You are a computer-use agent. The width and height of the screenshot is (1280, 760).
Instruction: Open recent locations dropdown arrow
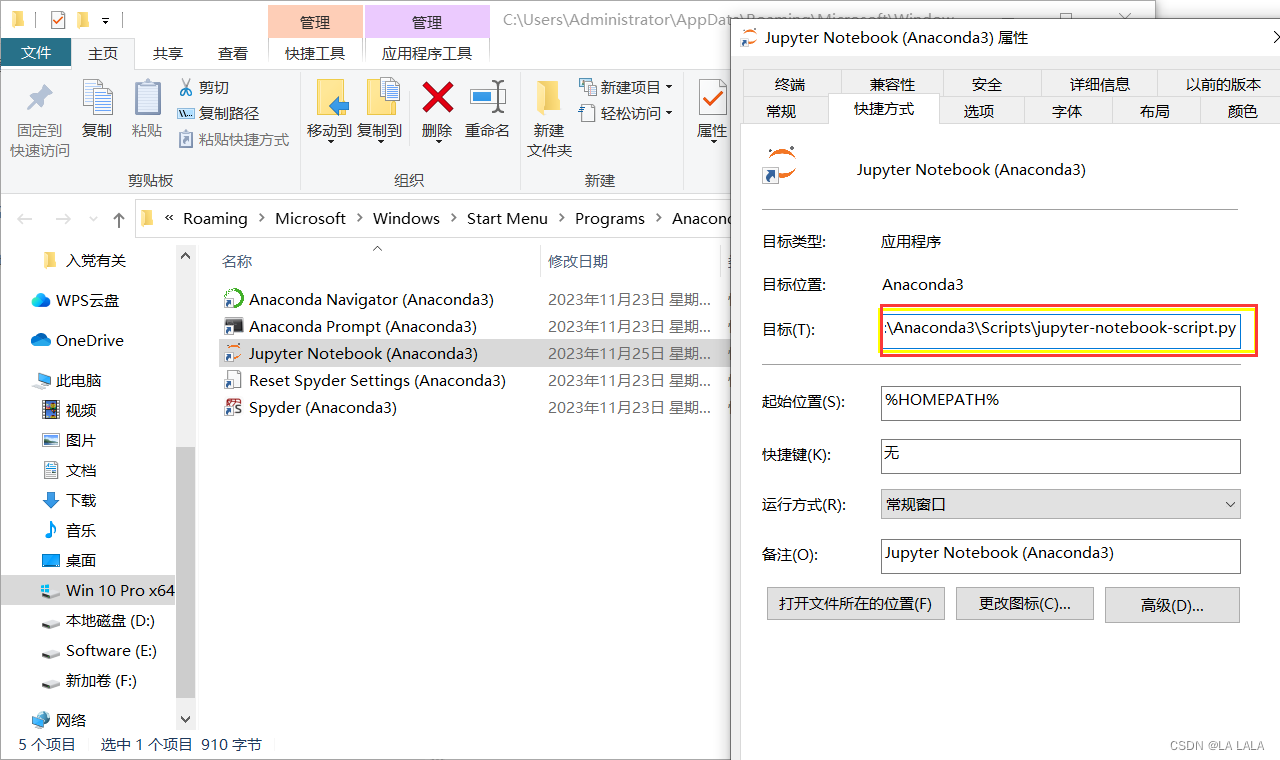(95, 219)
